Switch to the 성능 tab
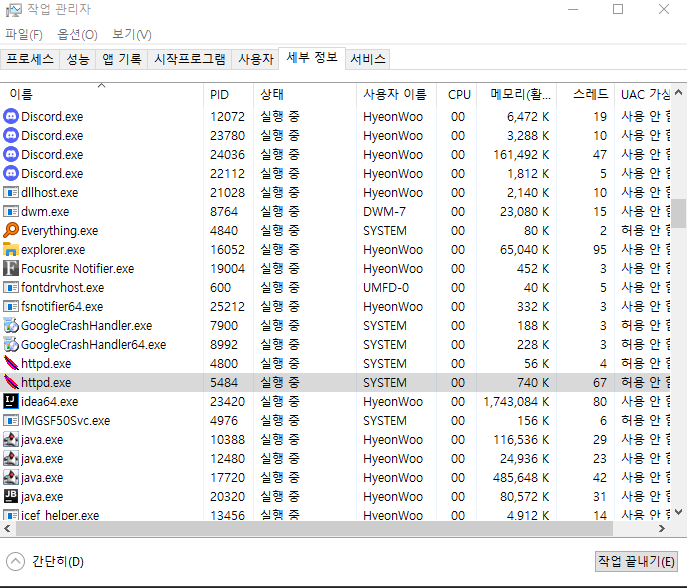The width and height of the screenshot is (687, 588). pyautogui.click(x=78, y=59)
